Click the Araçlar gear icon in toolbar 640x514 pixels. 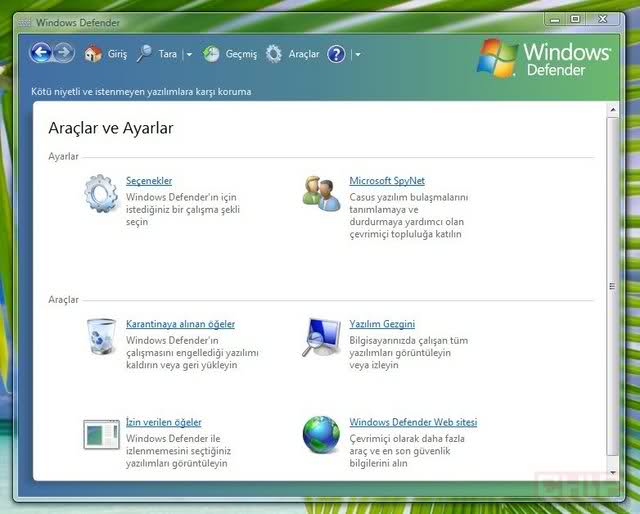[x=274, y=54]
